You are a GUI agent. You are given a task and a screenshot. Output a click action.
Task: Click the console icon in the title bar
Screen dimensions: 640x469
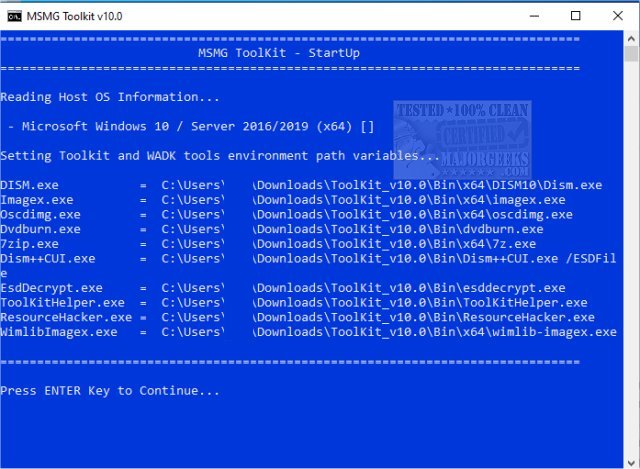[14, 16]
